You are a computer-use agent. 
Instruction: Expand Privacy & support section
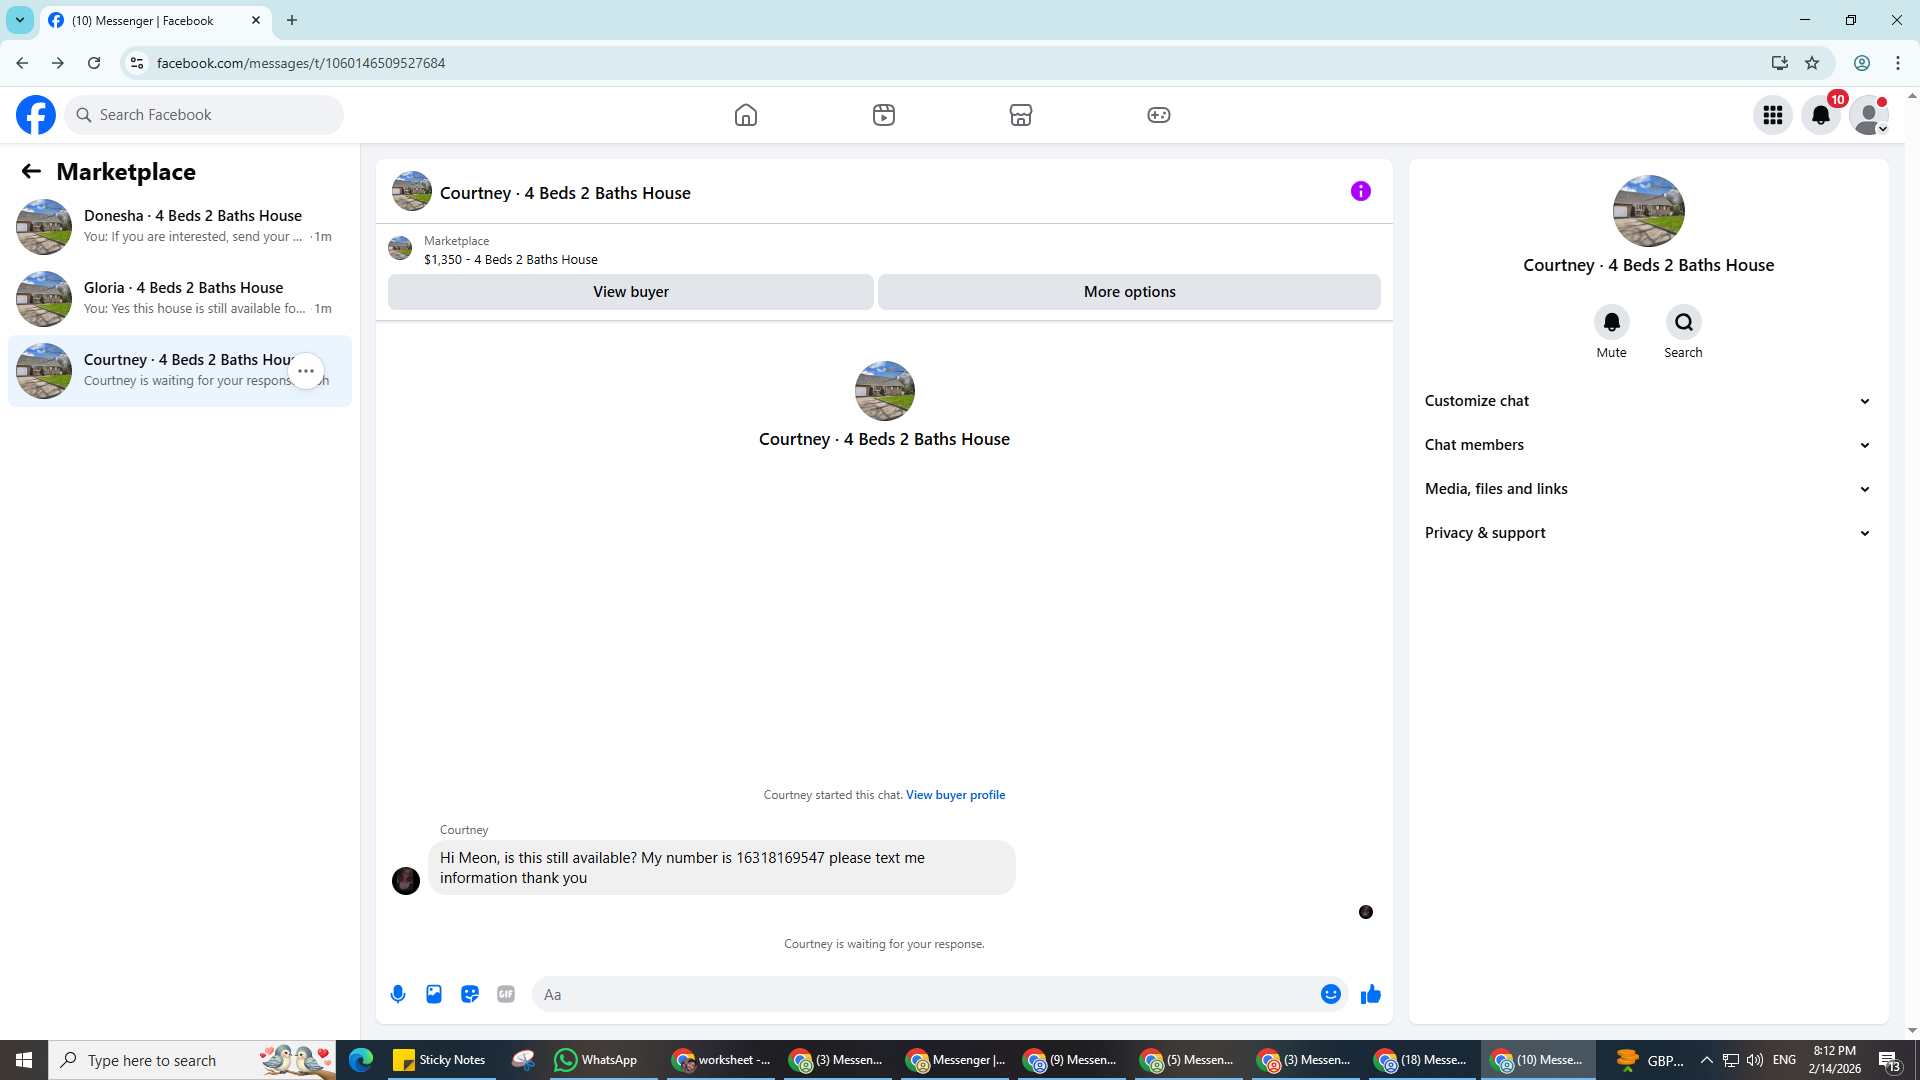click(1647, 533)
